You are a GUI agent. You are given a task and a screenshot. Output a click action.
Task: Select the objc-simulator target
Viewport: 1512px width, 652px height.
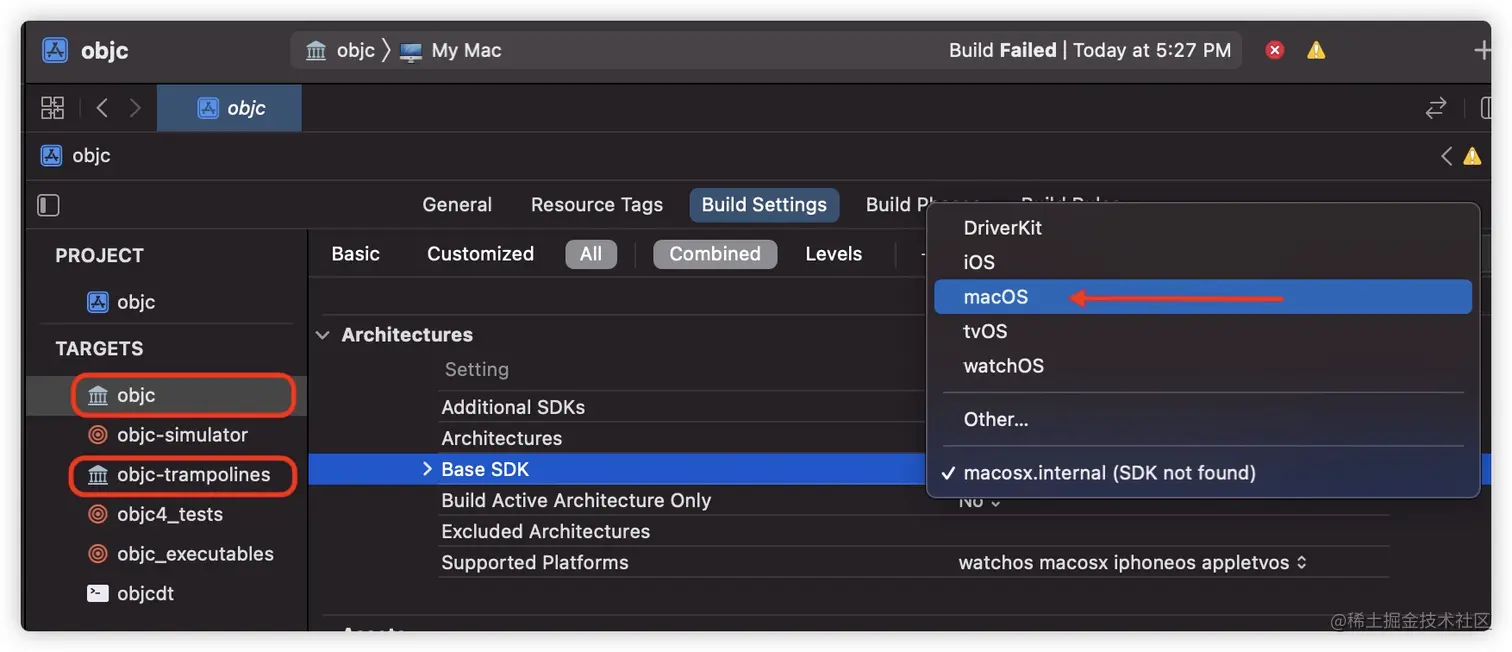point(167,435)
